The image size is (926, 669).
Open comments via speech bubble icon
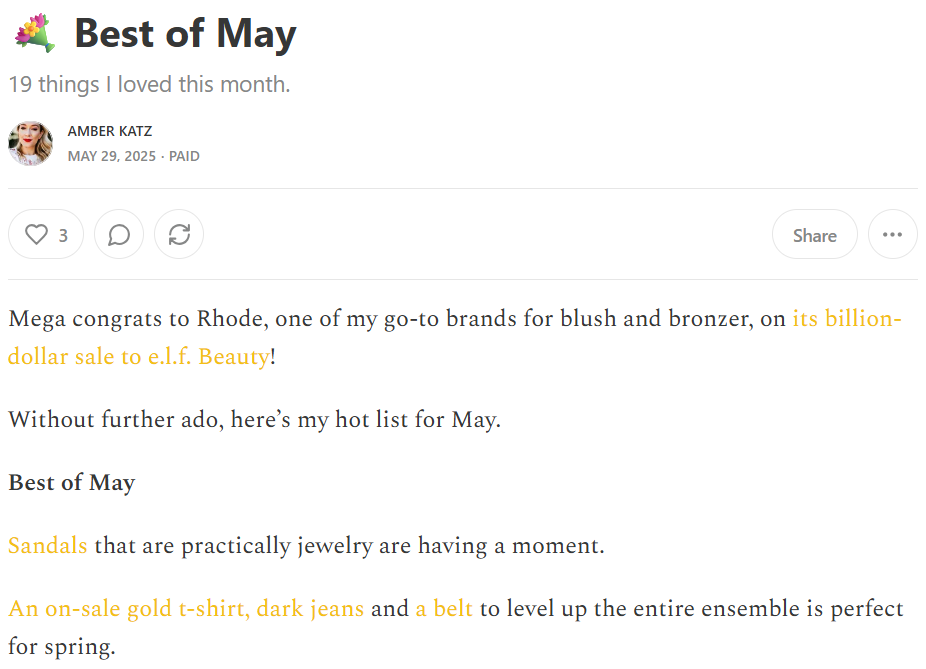pyautogui.click(x=119, y=234)
